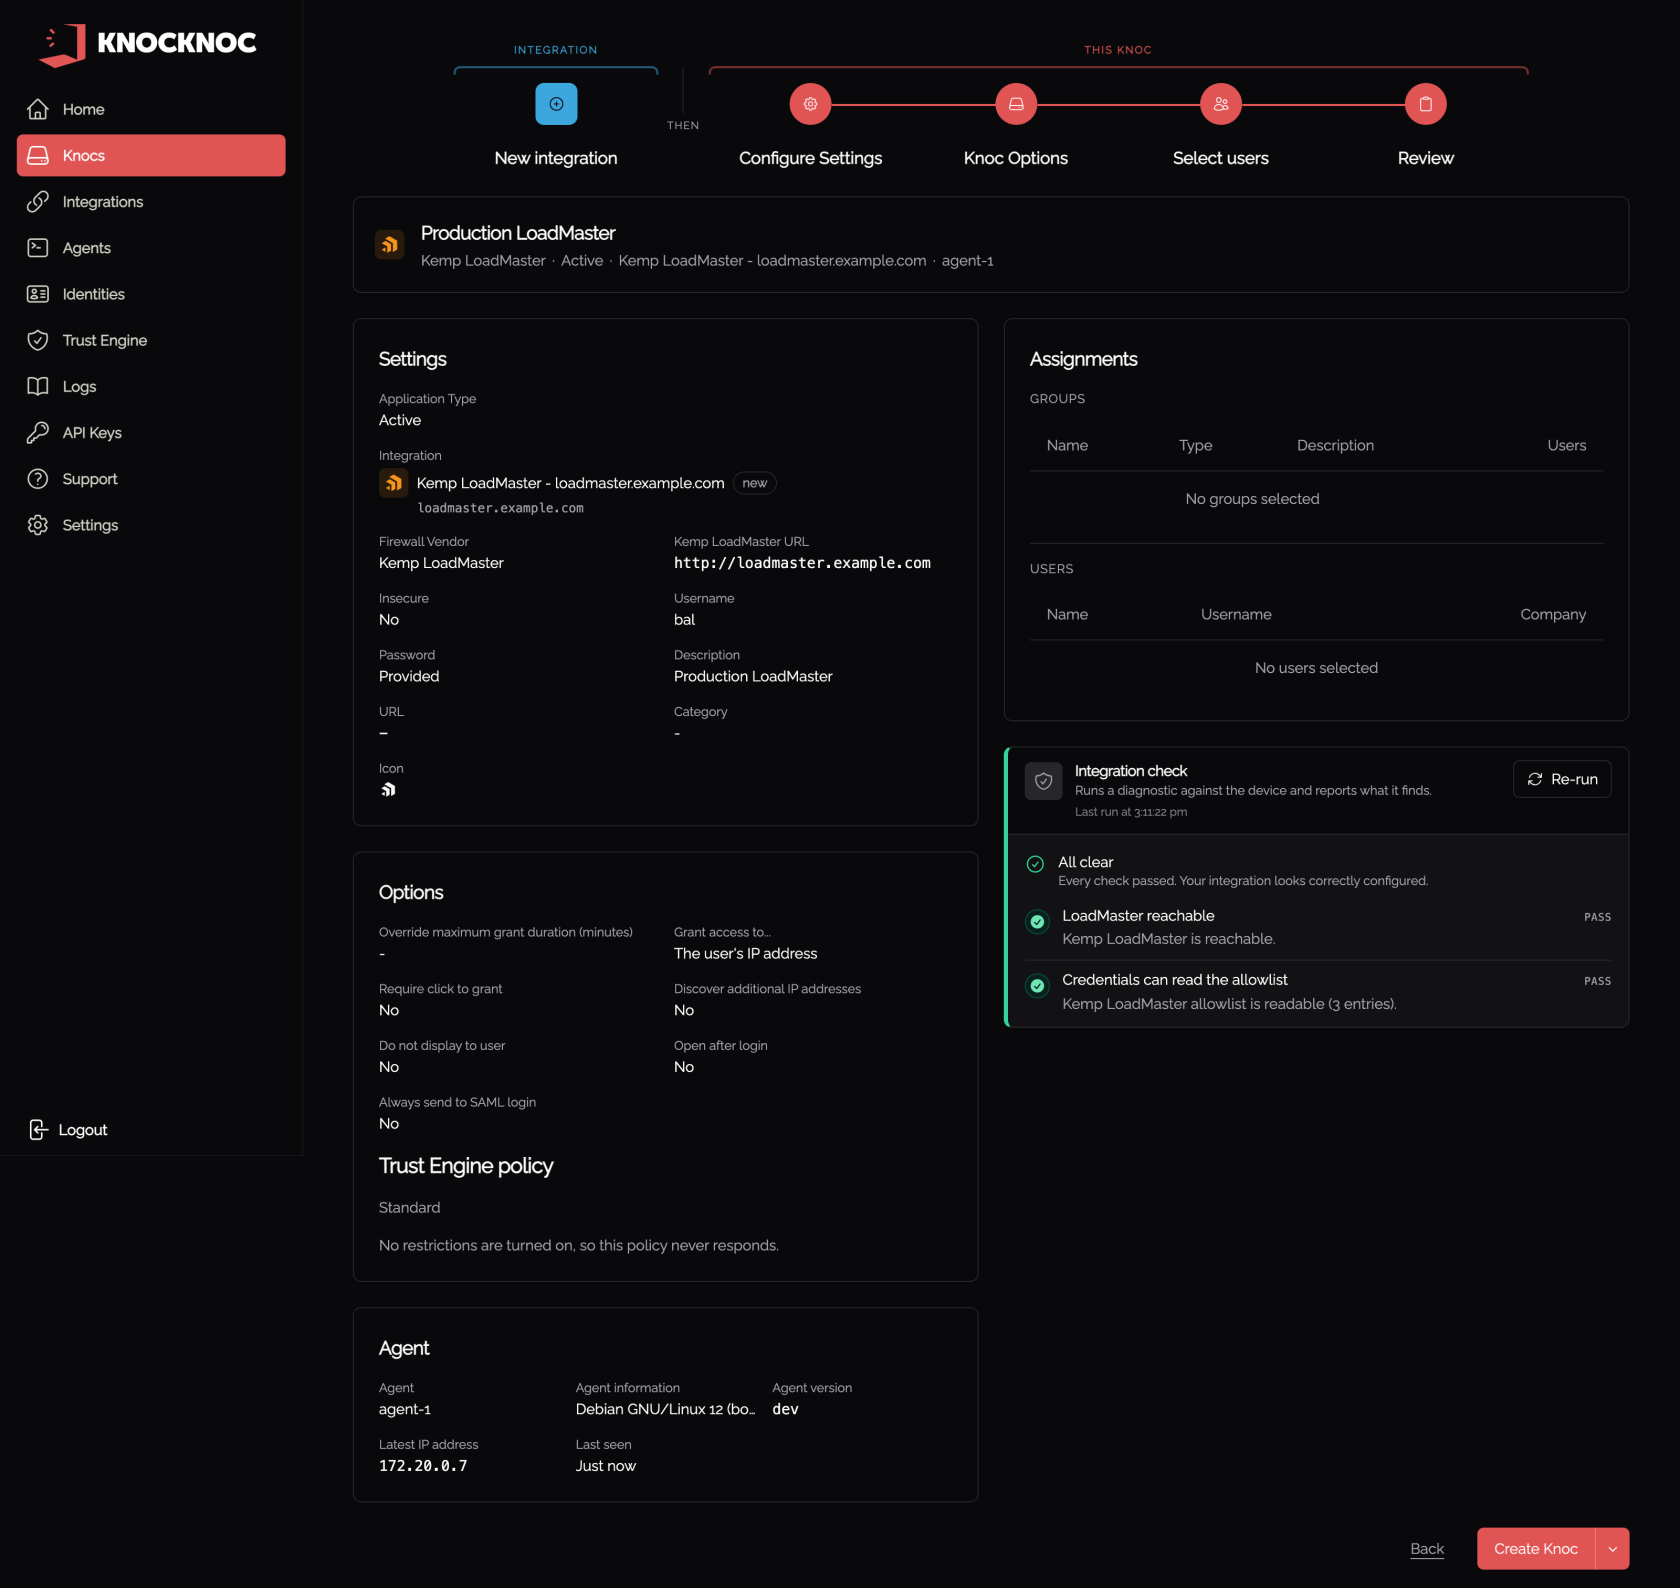Create the Knoc
The height and width of the screenshot is (1588, 1680).
pos(1536,1549)
